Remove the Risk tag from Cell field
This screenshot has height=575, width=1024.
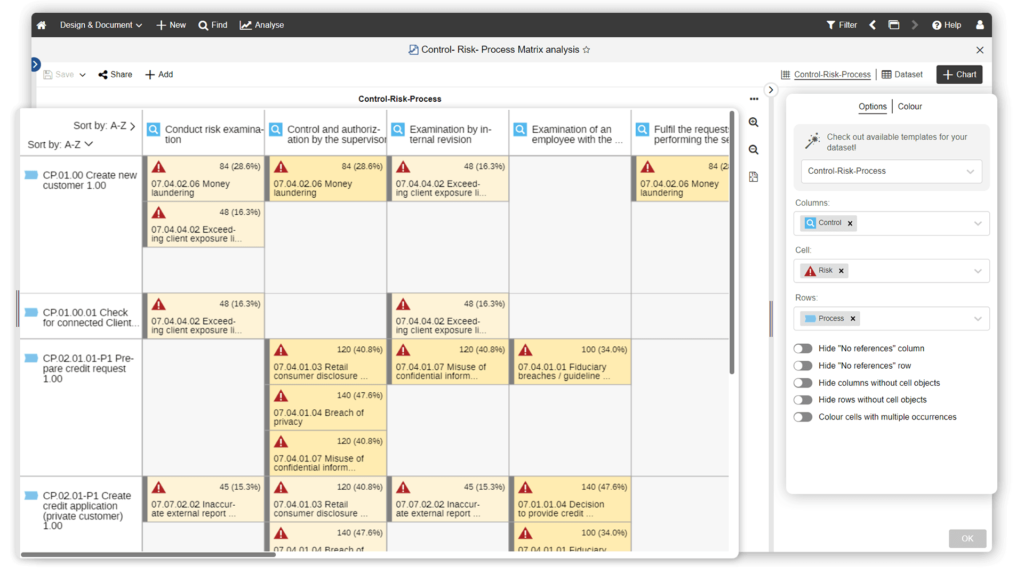(841, 271)
